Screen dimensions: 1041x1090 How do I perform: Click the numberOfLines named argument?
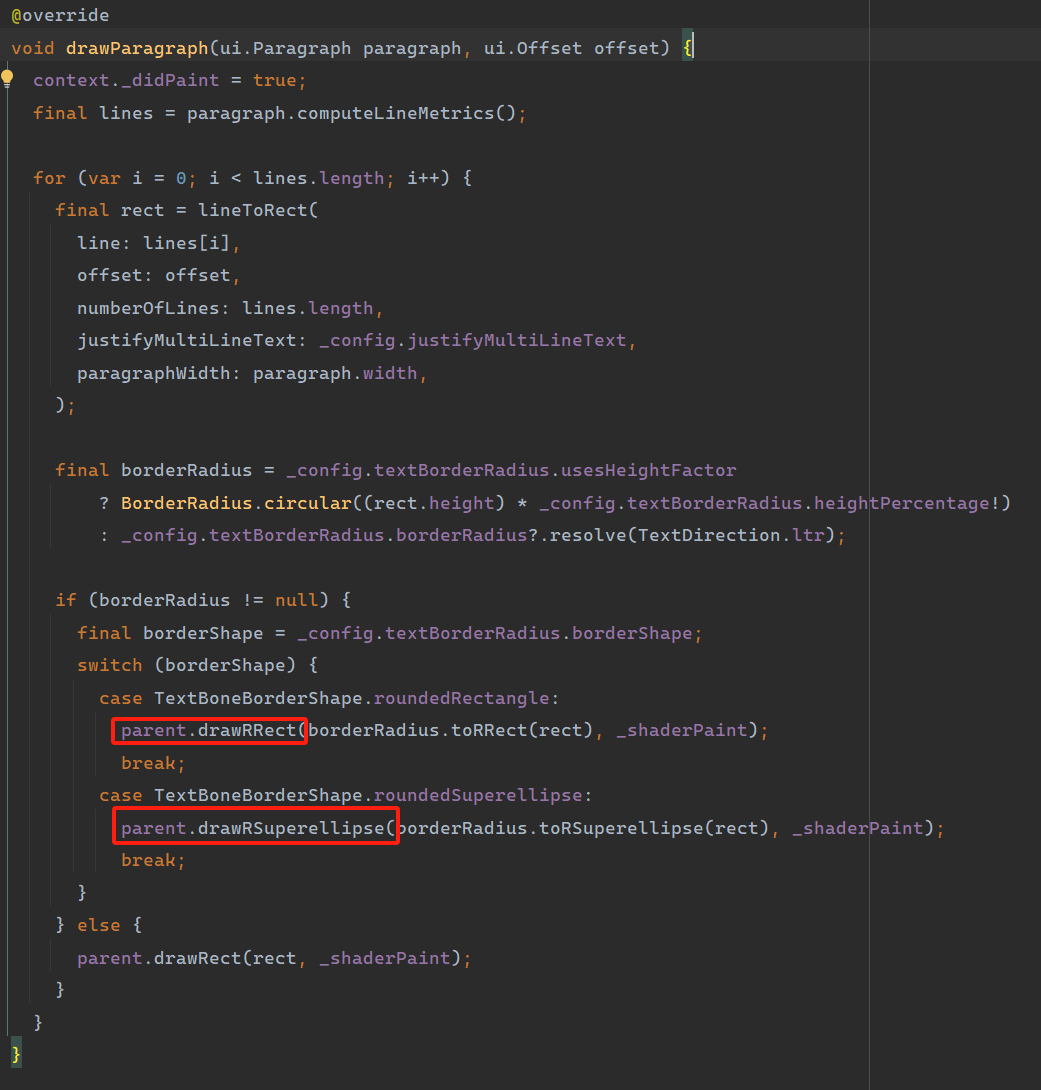click(x=148, y=308)
